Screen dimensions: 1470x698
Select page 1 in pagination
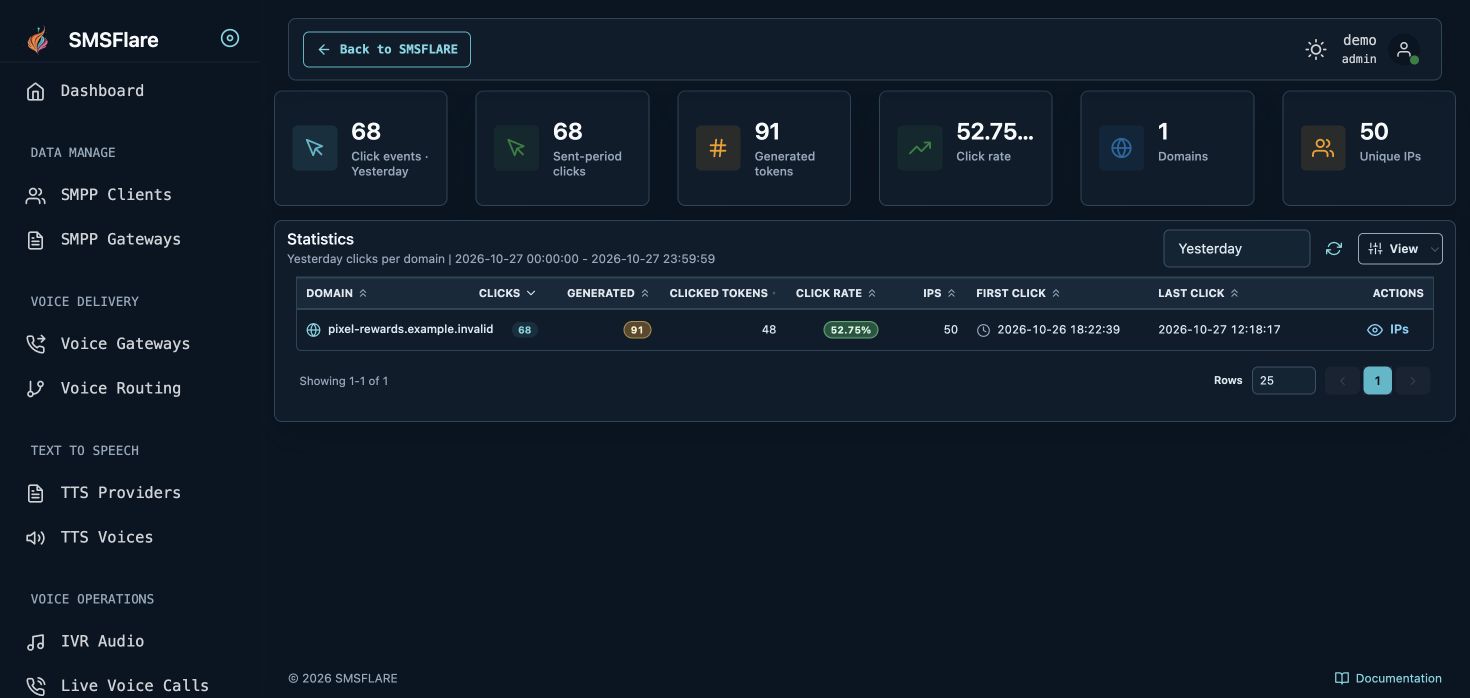coord(1377,381)
